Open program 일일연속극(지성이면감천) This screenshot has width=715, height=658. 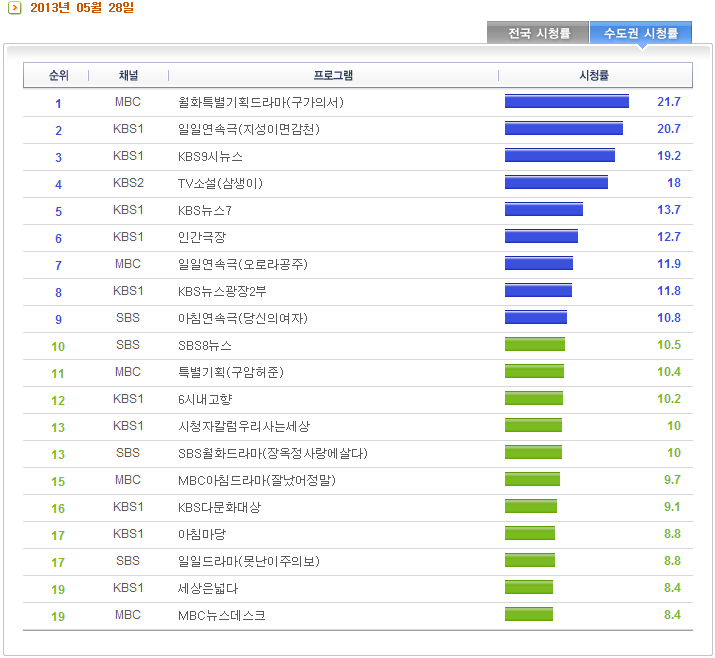pos(249,130)
